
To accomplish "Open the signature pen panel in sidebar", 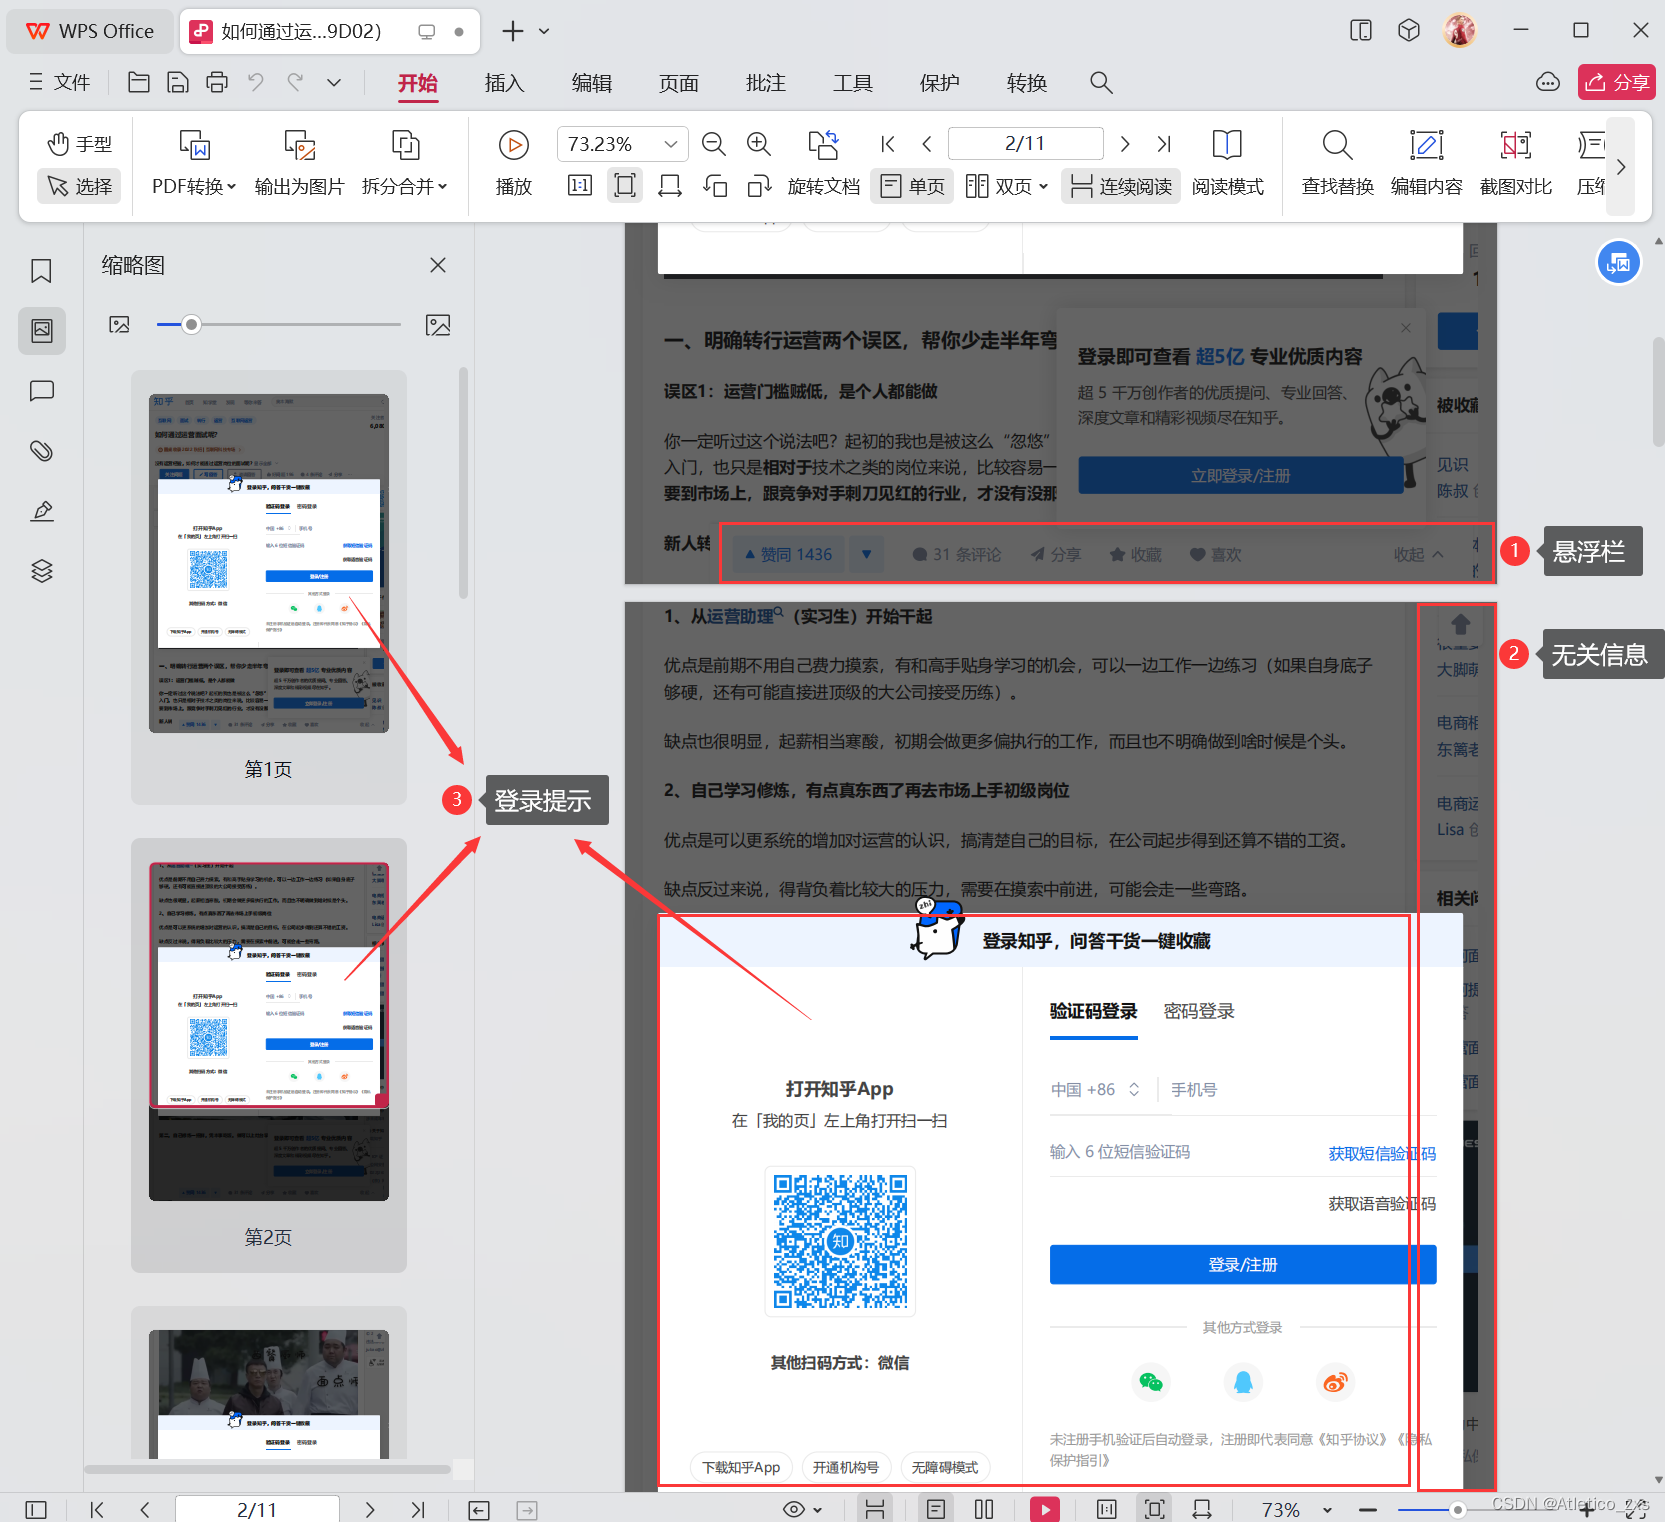I will click(x=42, y=511).
